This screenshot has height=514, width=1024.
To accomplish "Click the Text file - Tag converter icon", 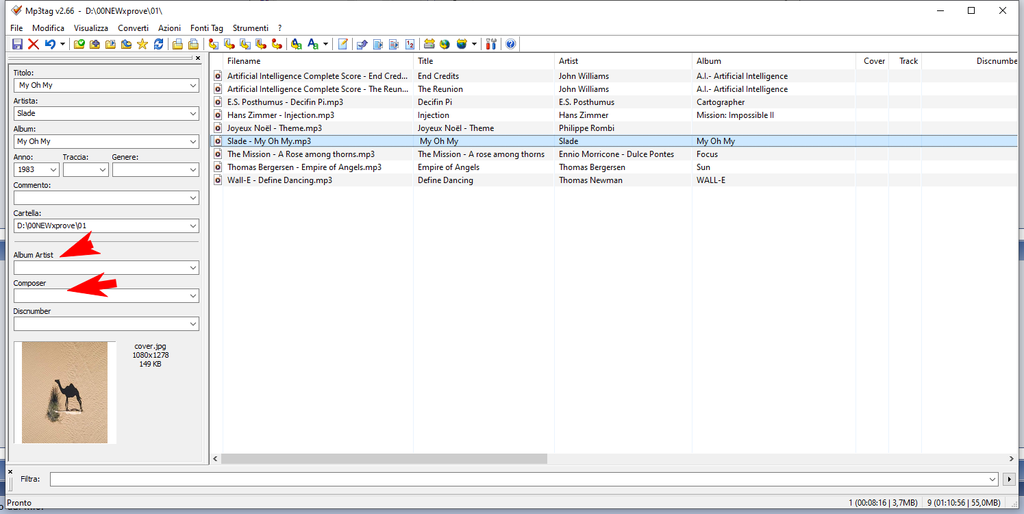I will (261, 44).
